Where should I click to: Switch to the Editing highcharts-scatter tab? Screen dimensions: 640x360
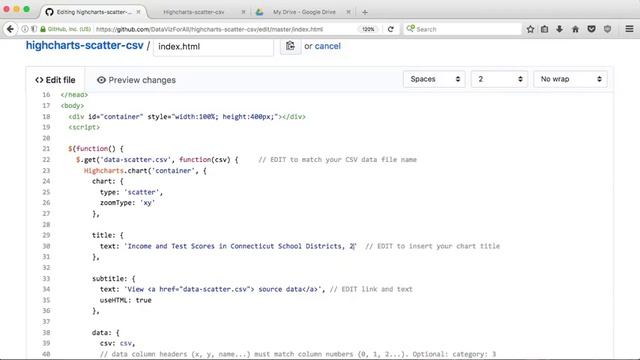pyautogui.click(x=94, y=12)
